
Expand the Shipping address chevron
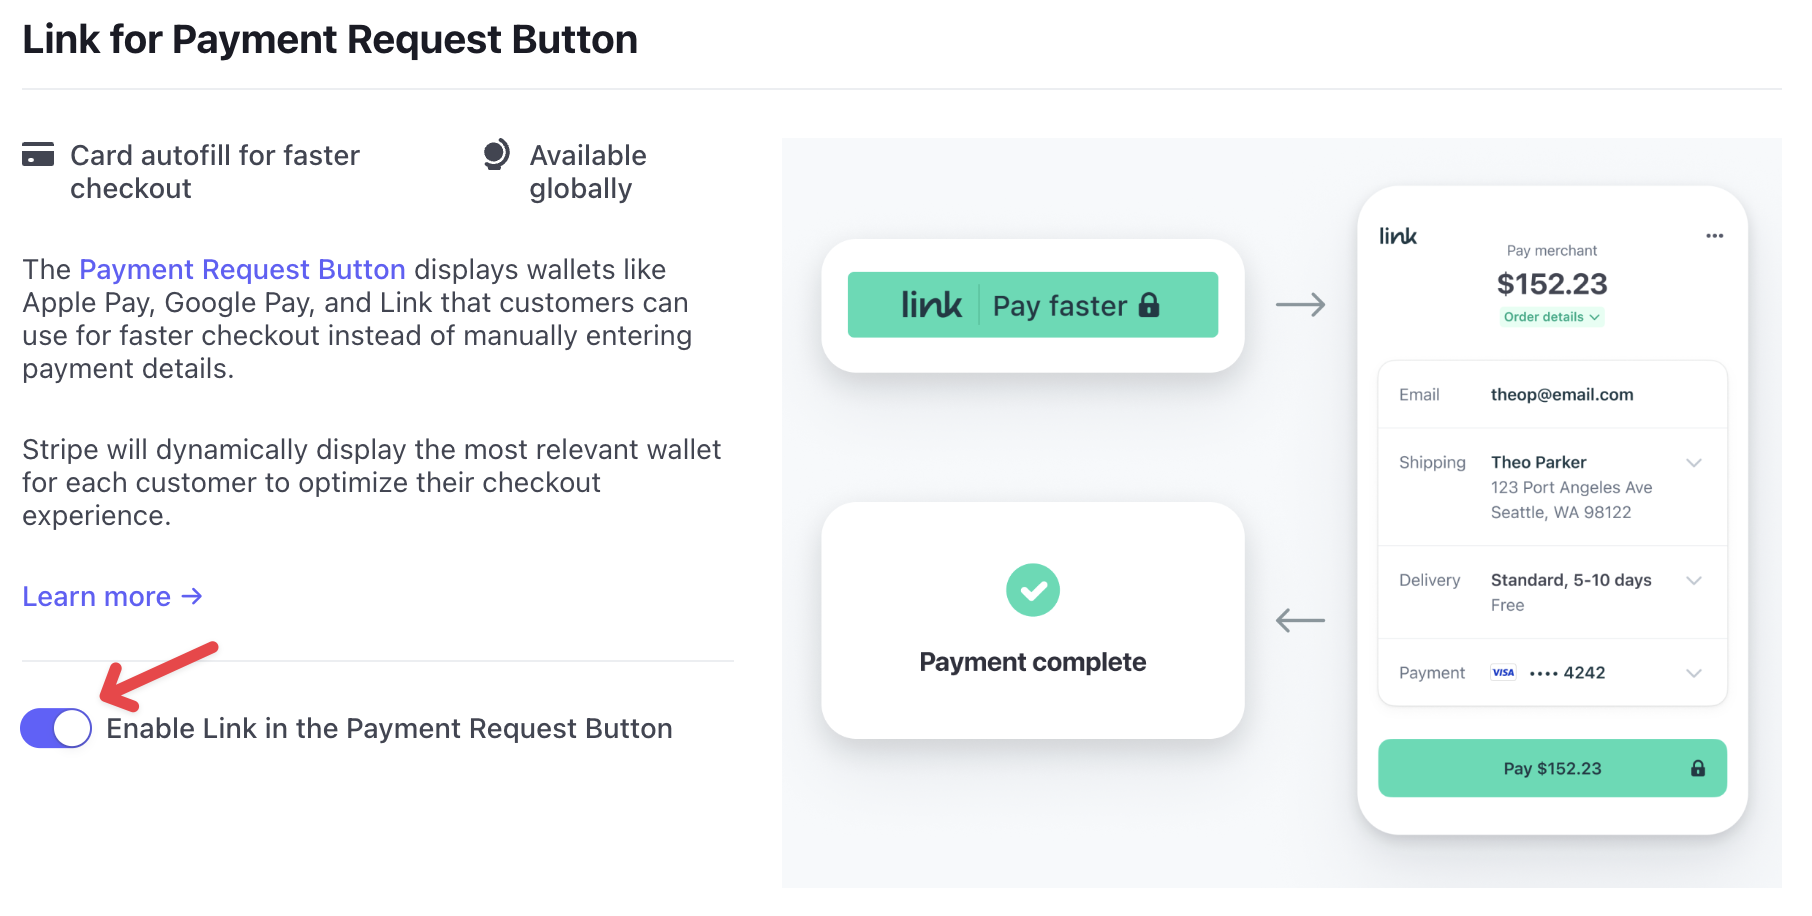click(1693, 463)
